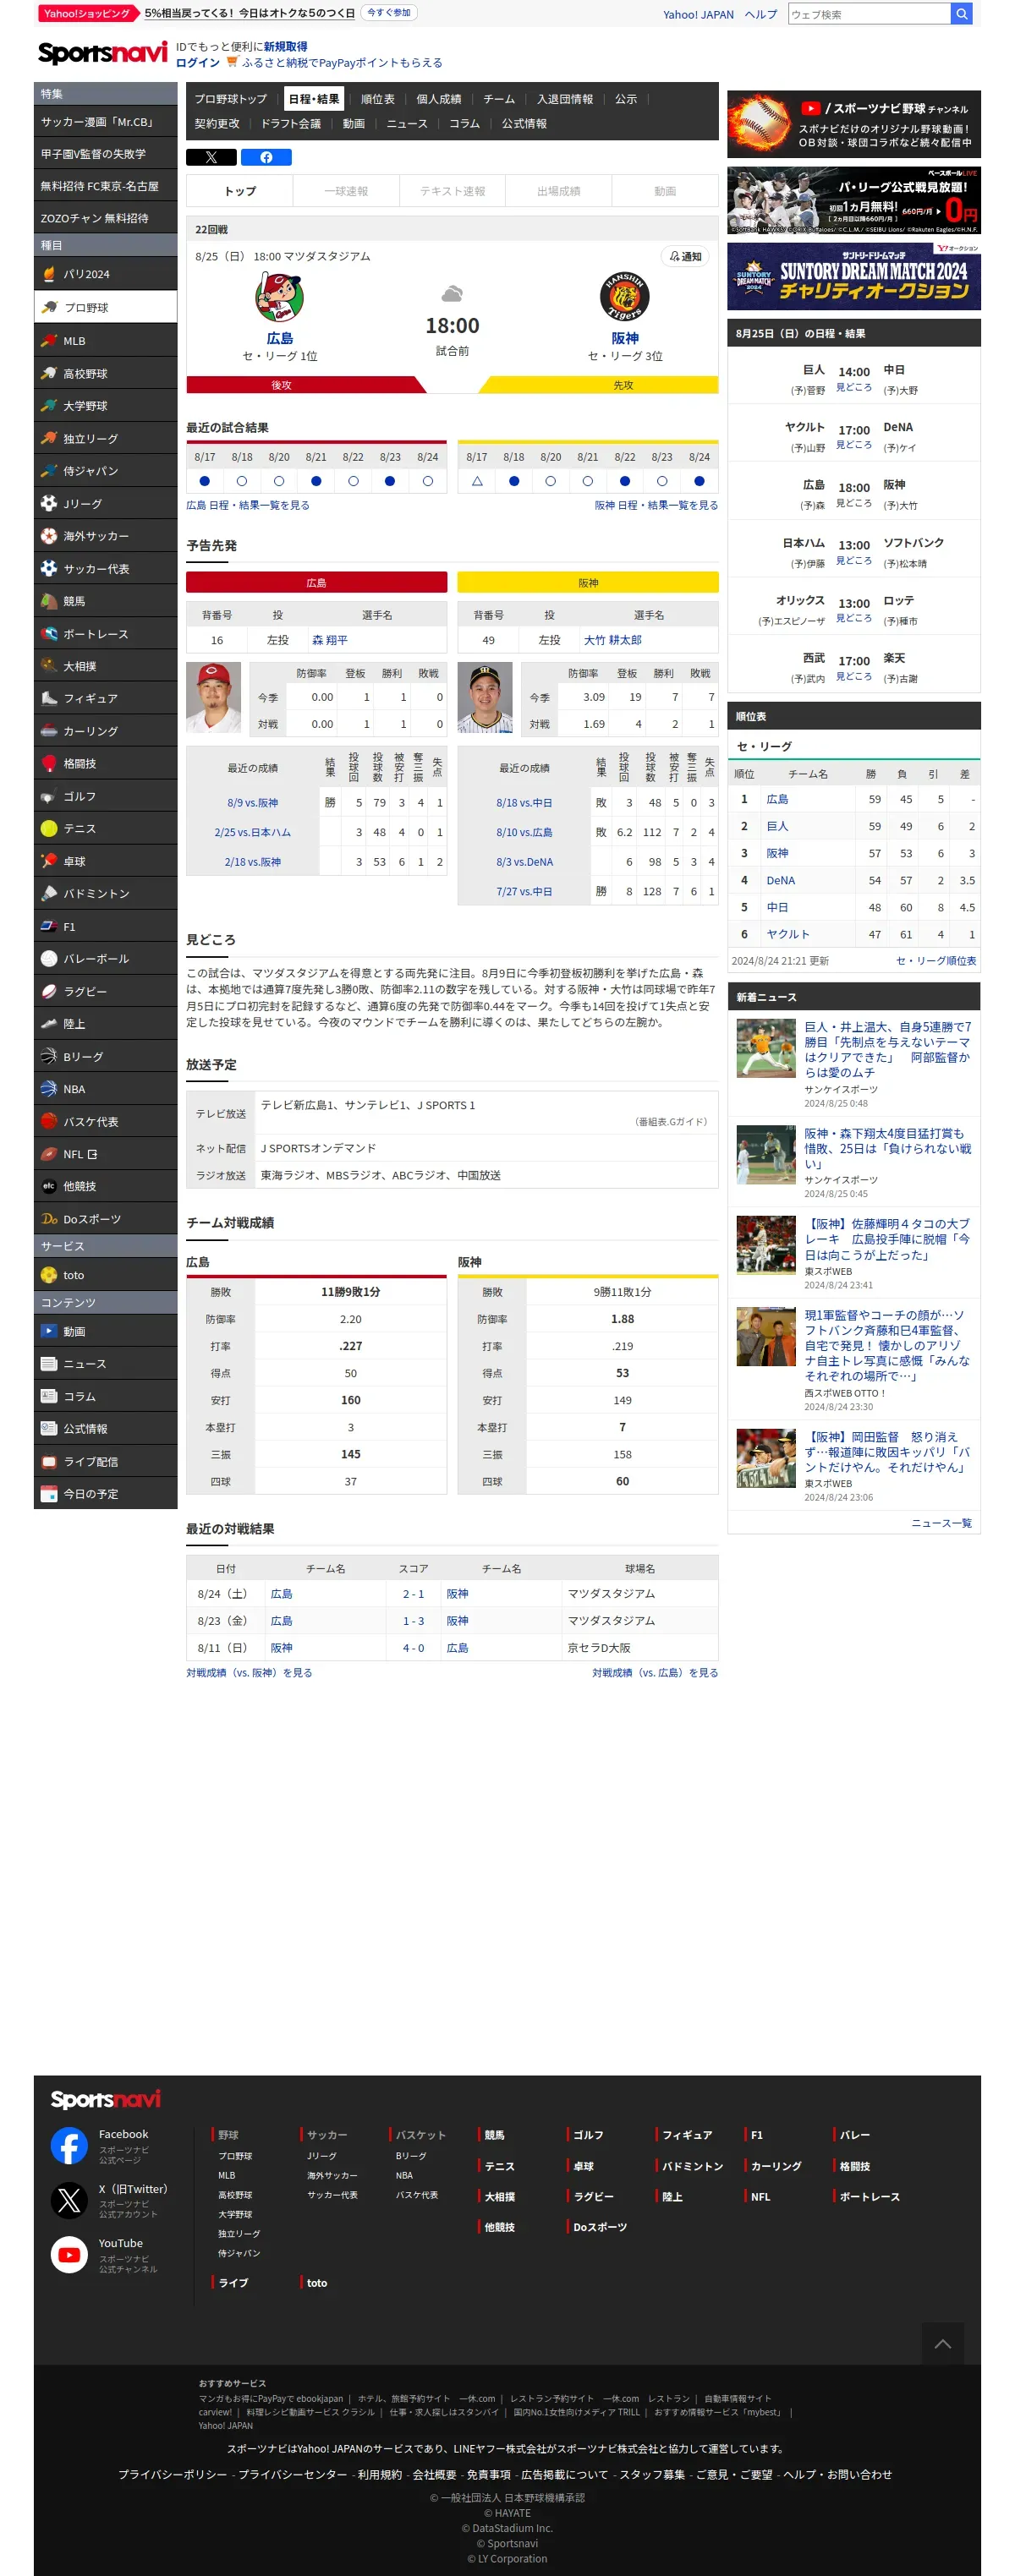Select プロ野球トップ menu item

click(231, 99)
